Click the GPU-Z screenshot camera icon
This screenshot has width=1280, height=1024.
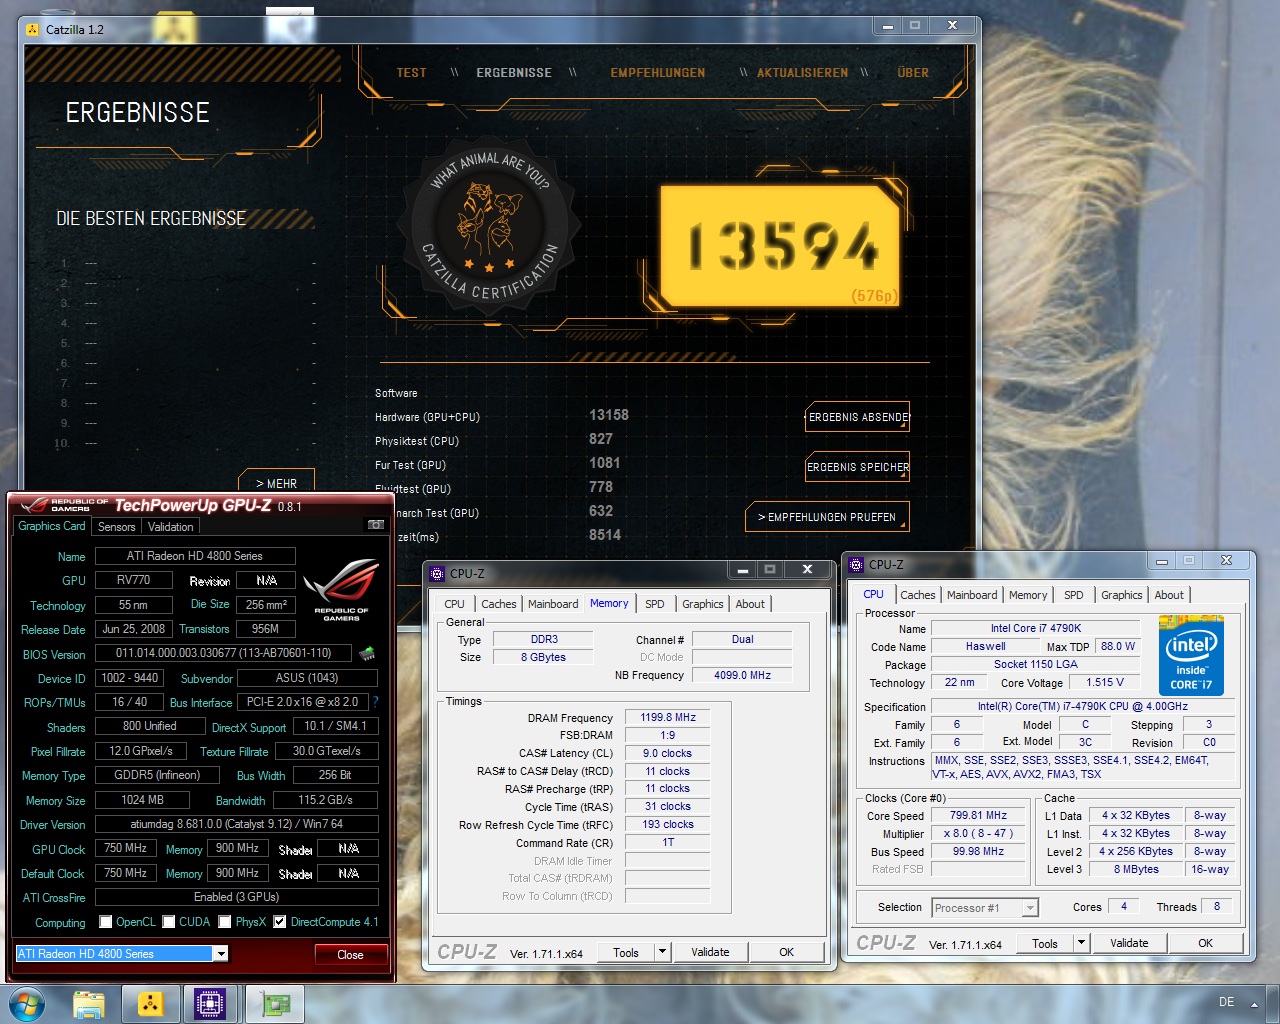click(x=376, y=525)
